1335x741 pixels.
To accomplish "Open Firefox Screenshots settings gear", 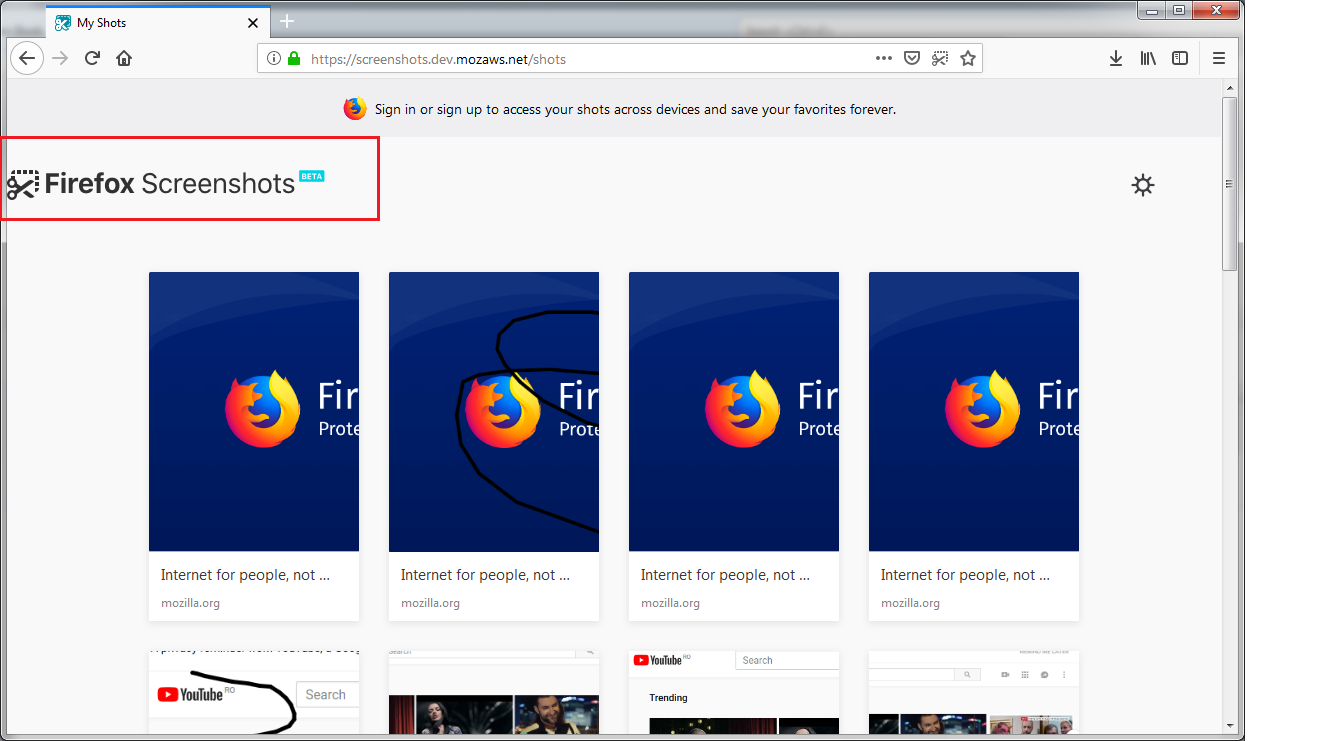I will click(1142, 185).
